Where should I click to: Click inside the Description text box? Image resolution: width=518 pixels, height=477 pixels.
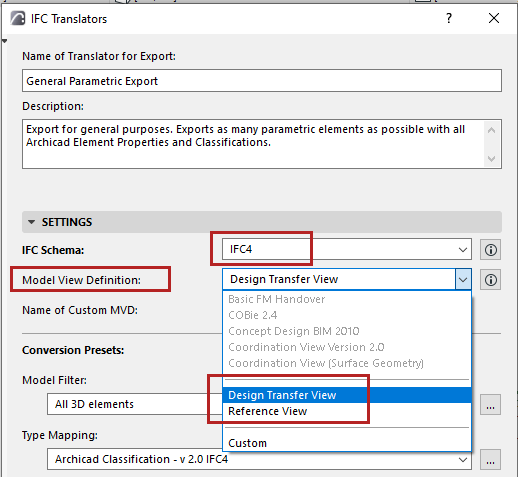[x=253, y=144]
